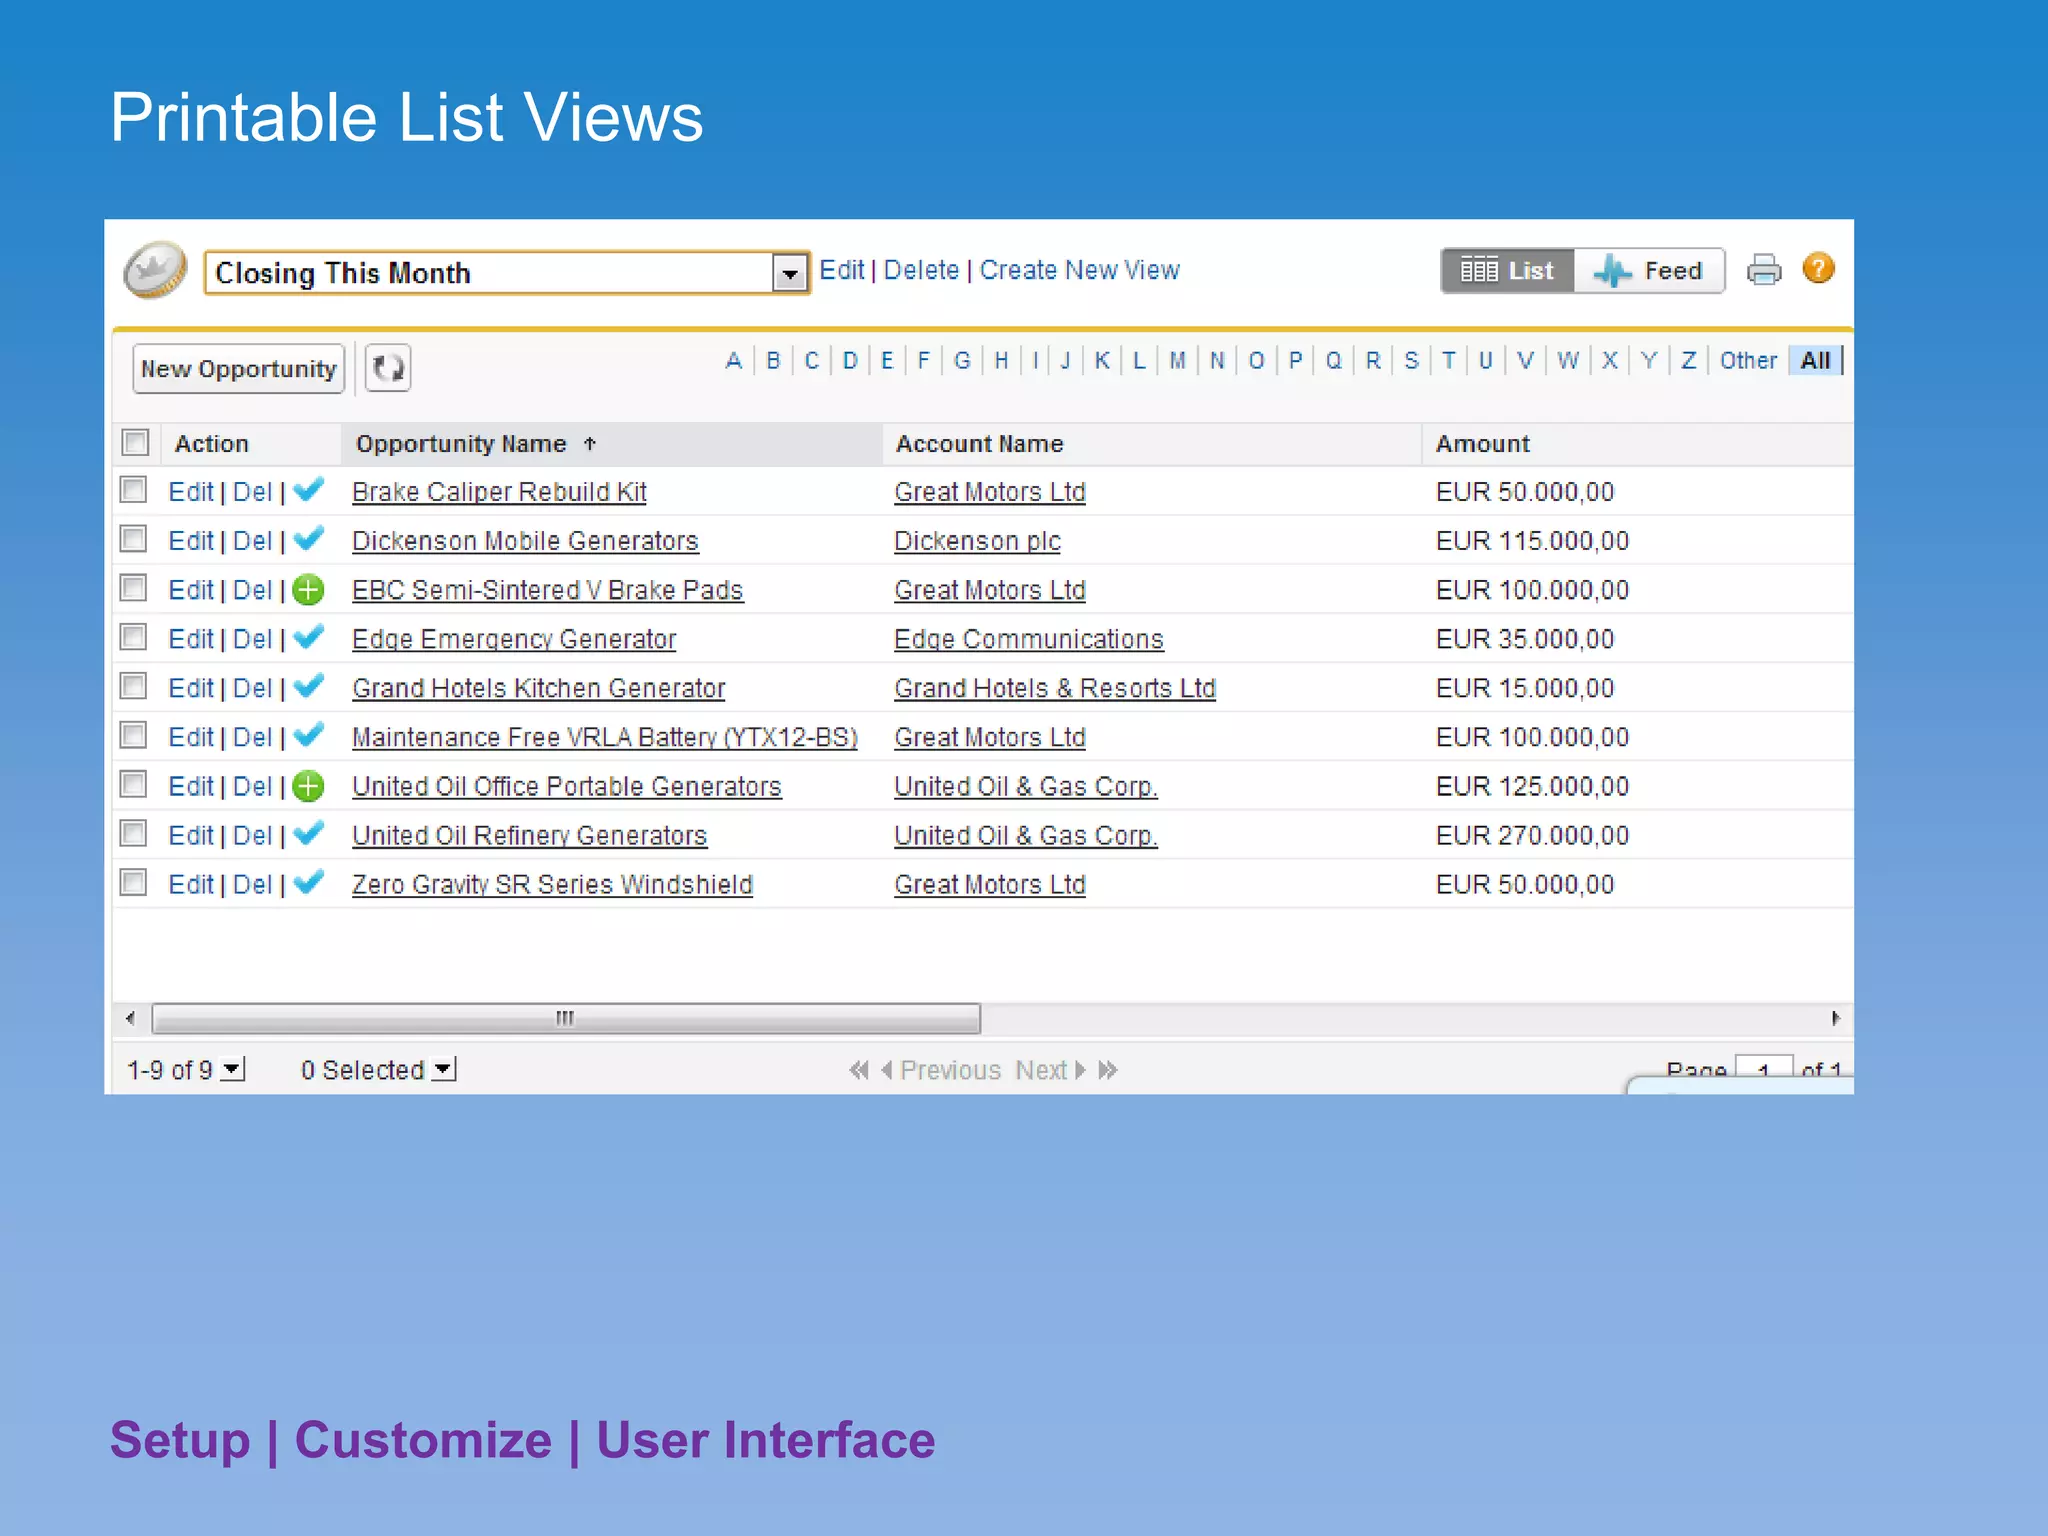The width and height of the screenshot is (2048, 1536).
Task: Filter list by letter Z
Action: (x=1689, y=361)
